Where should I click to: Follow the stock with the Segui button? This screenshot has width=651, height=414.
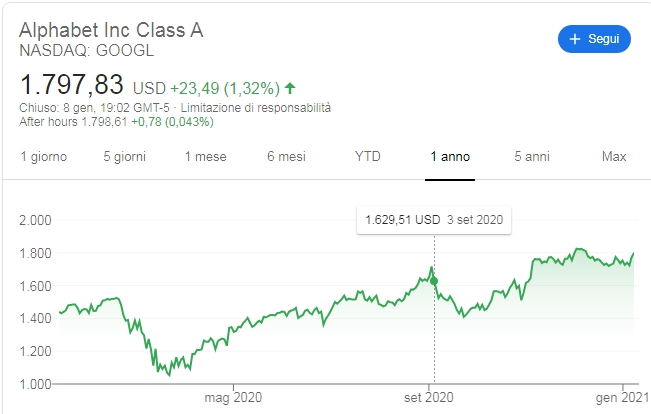tap(594, 39)
